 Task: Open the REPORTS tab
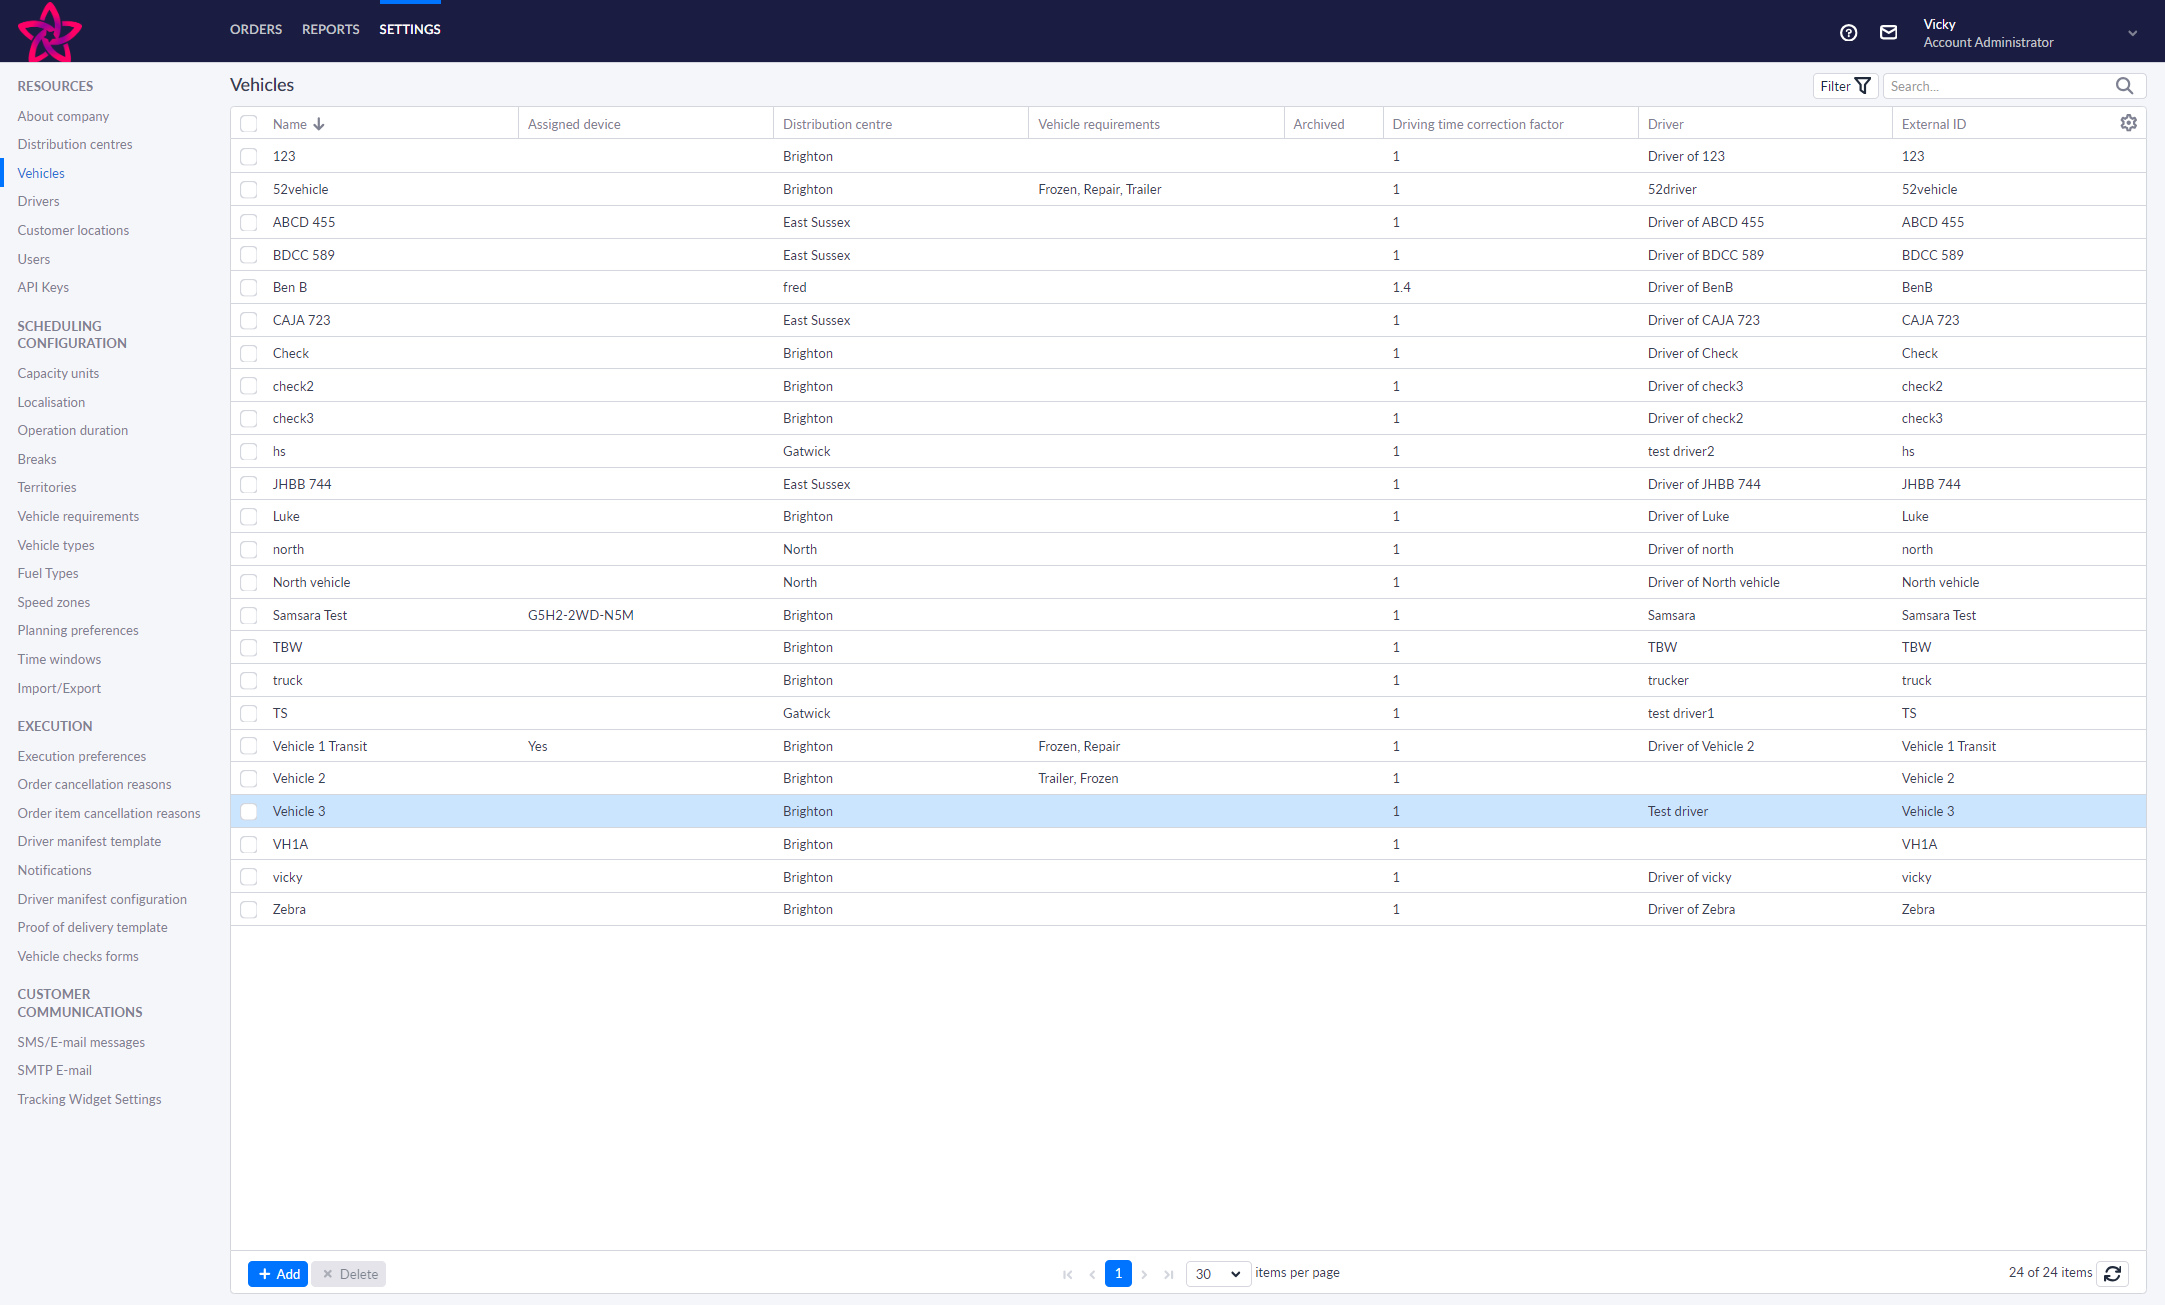pos(331,30)
